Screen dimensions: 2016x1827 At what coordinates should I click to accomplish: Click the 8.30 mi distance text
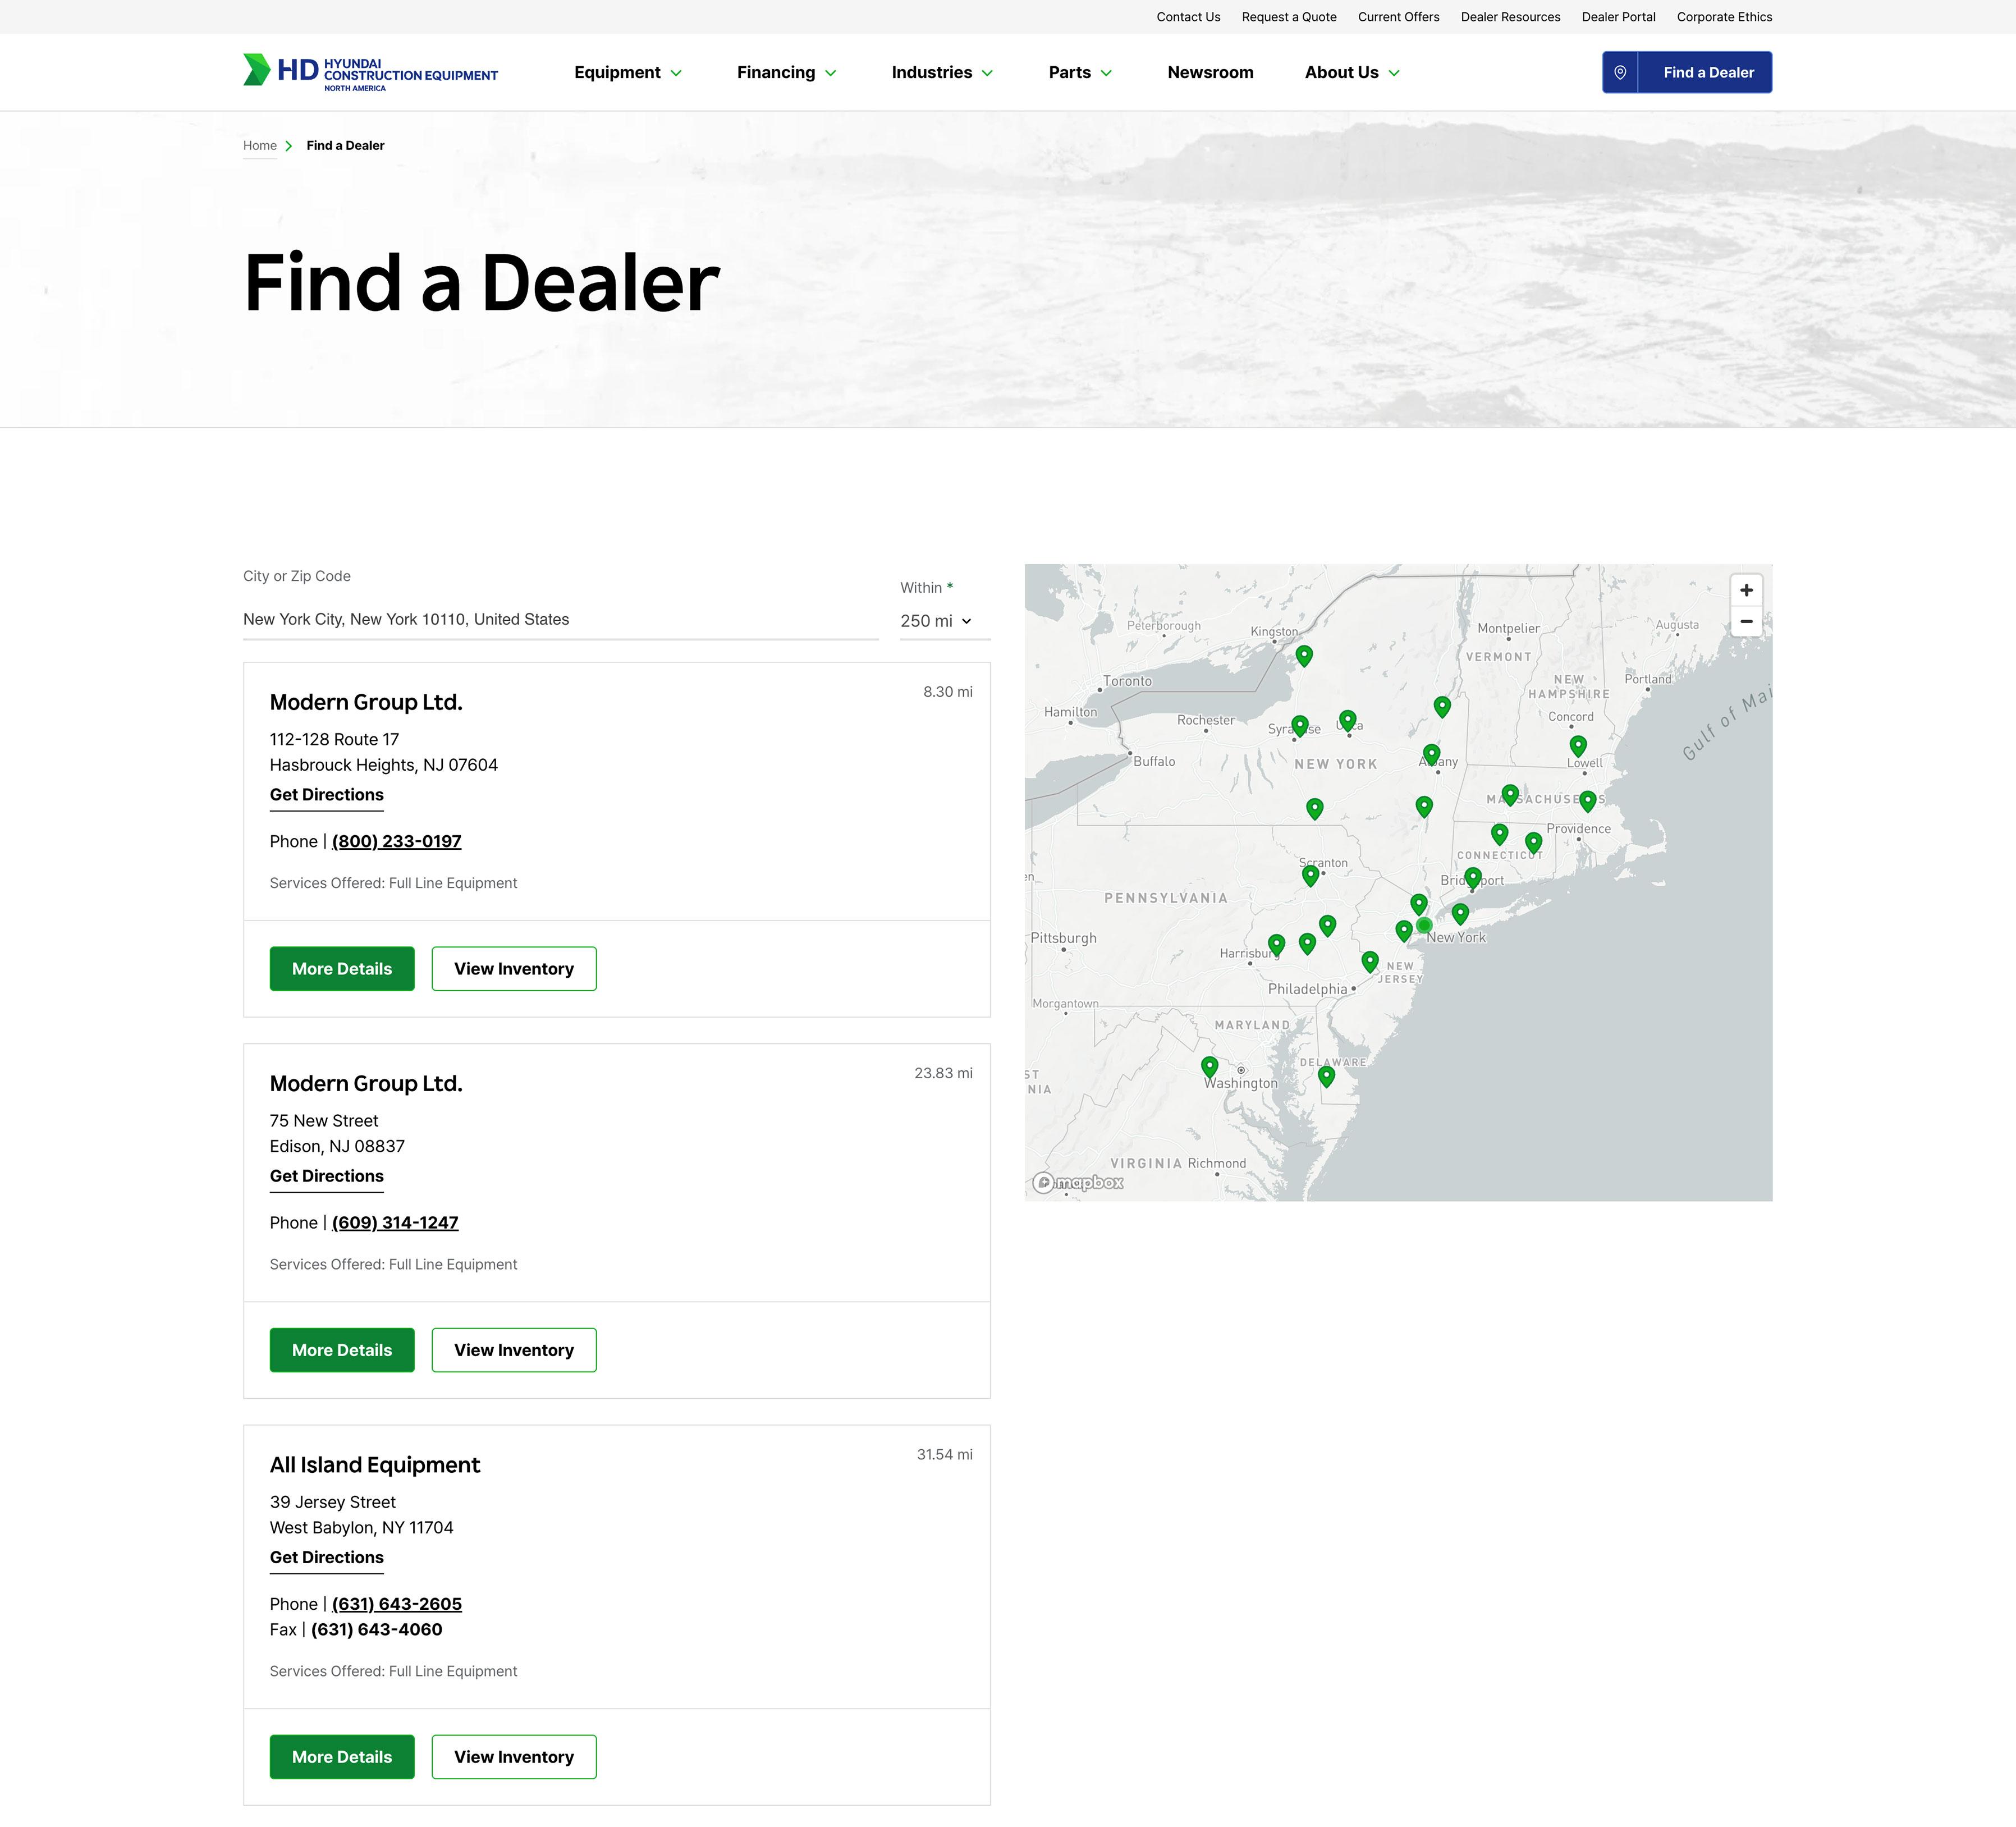point(948,692)
